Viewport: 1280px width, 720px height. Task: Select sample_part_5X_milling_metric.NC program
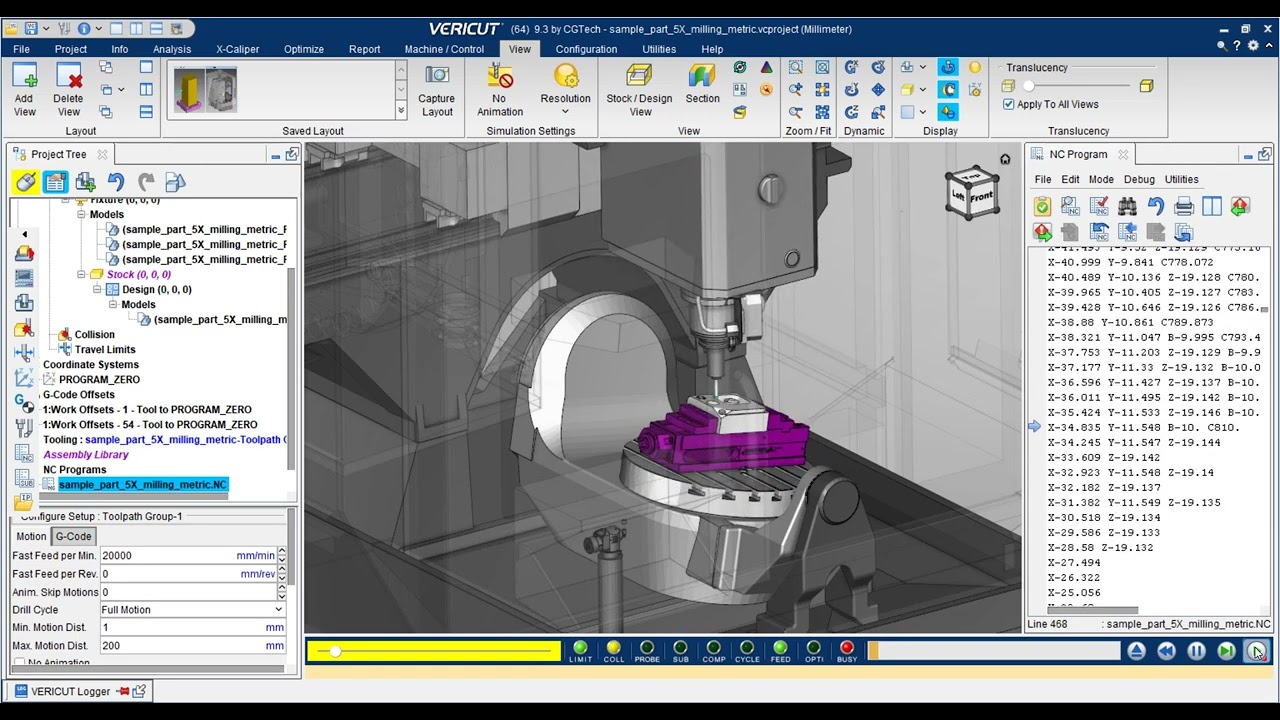143,484
